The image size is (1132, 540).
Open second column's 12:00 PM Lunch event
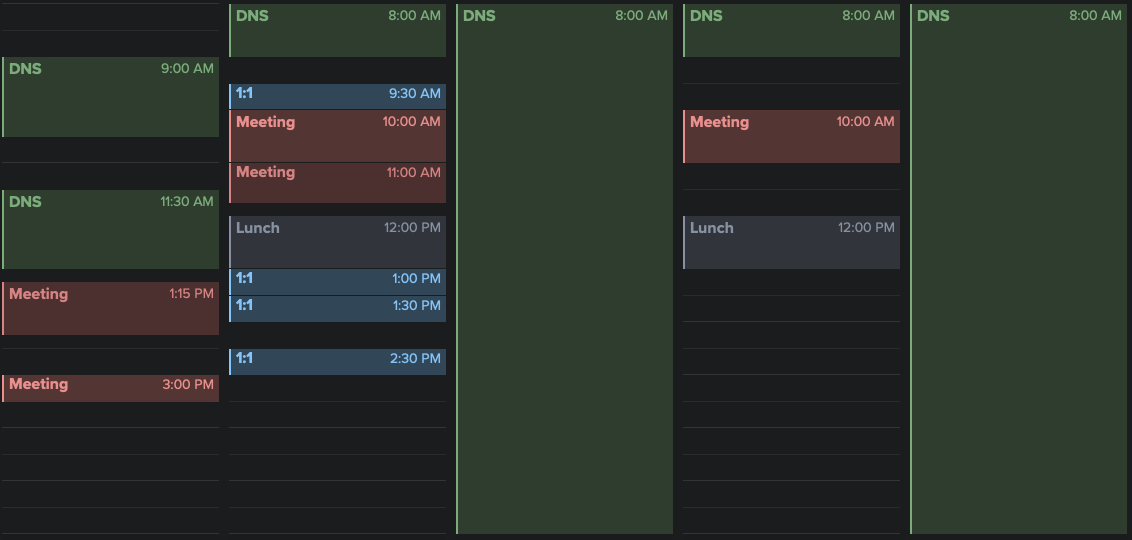click(337, 243)
